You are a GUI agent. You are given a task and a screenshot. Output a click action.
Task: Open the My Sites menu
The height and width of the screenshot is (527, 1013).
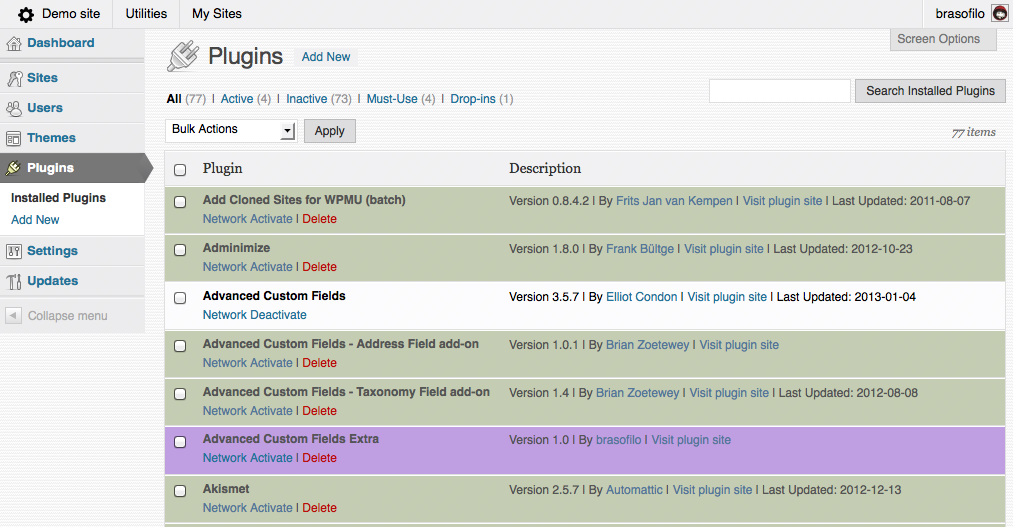(x=217, y=14)
